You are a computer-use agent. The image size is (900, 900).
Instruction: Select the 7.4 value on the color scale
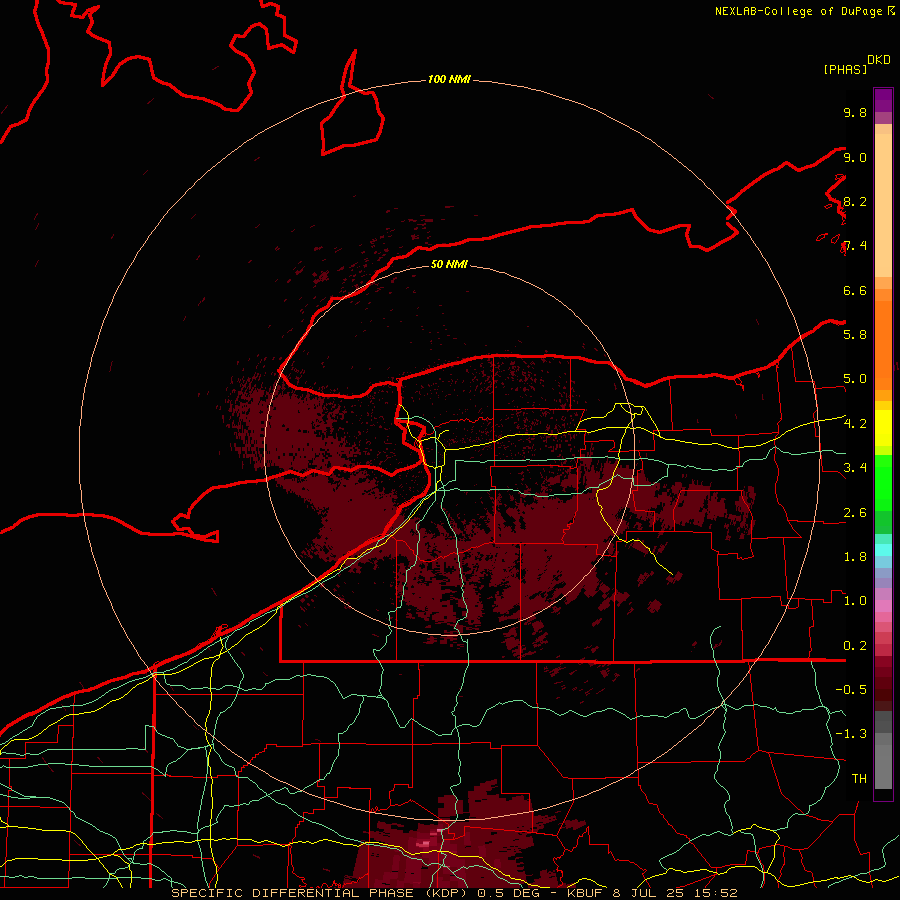pyautogui.click(x=855, y=246)
